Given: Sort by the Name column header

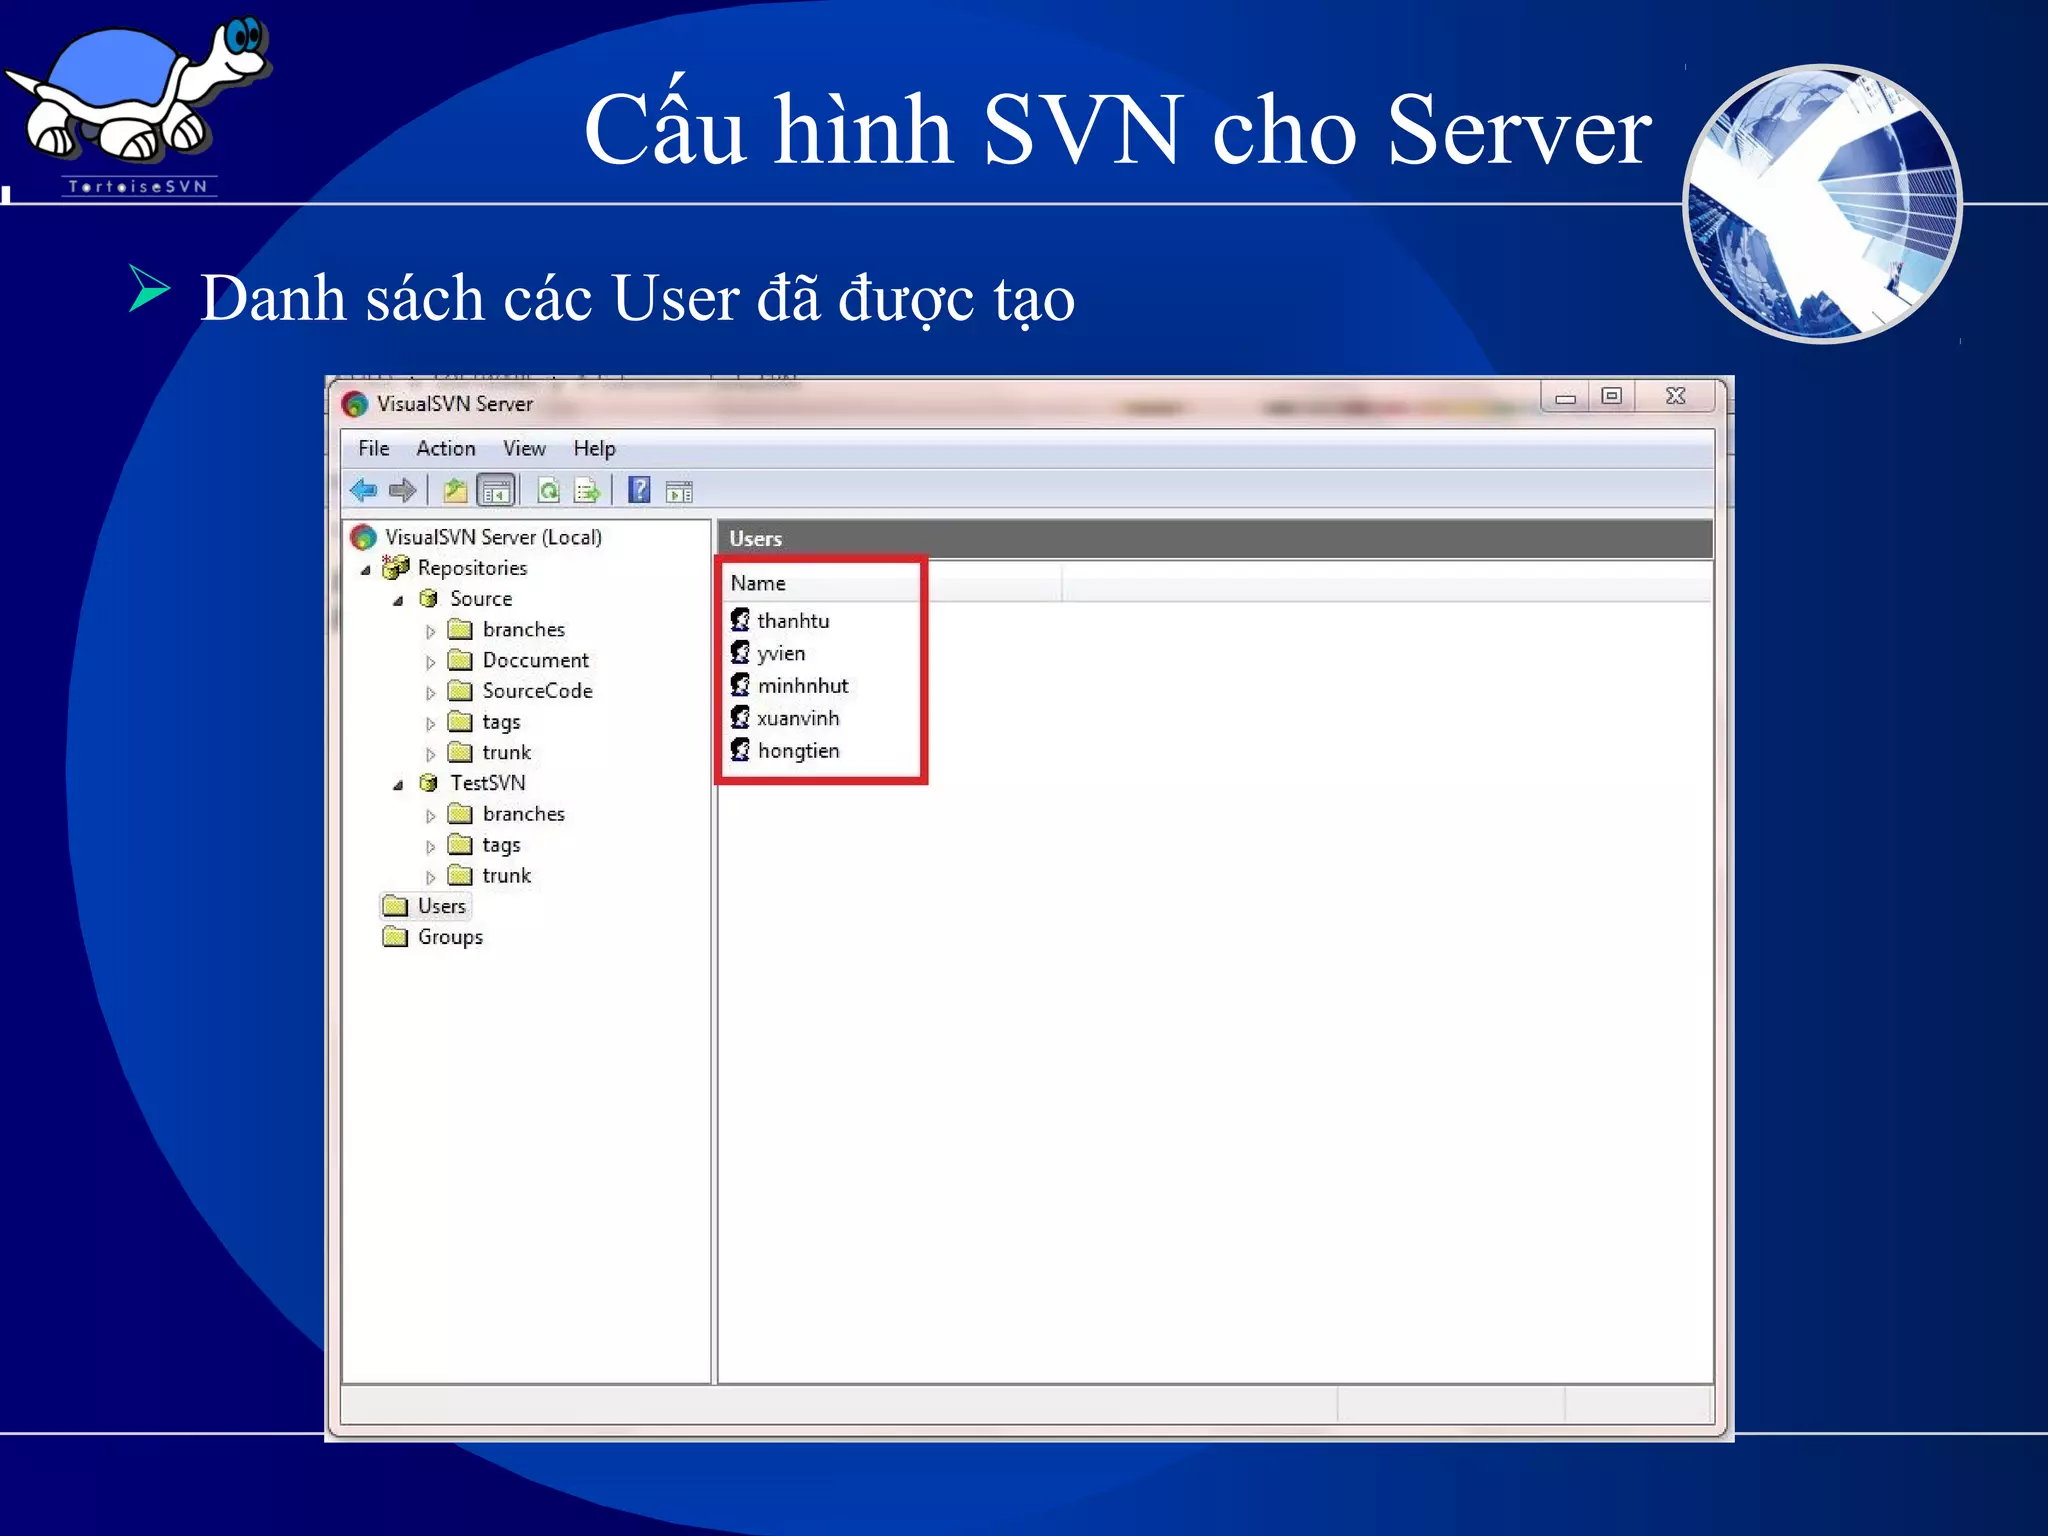Looking at the screenshot, I should pos(891,583).
